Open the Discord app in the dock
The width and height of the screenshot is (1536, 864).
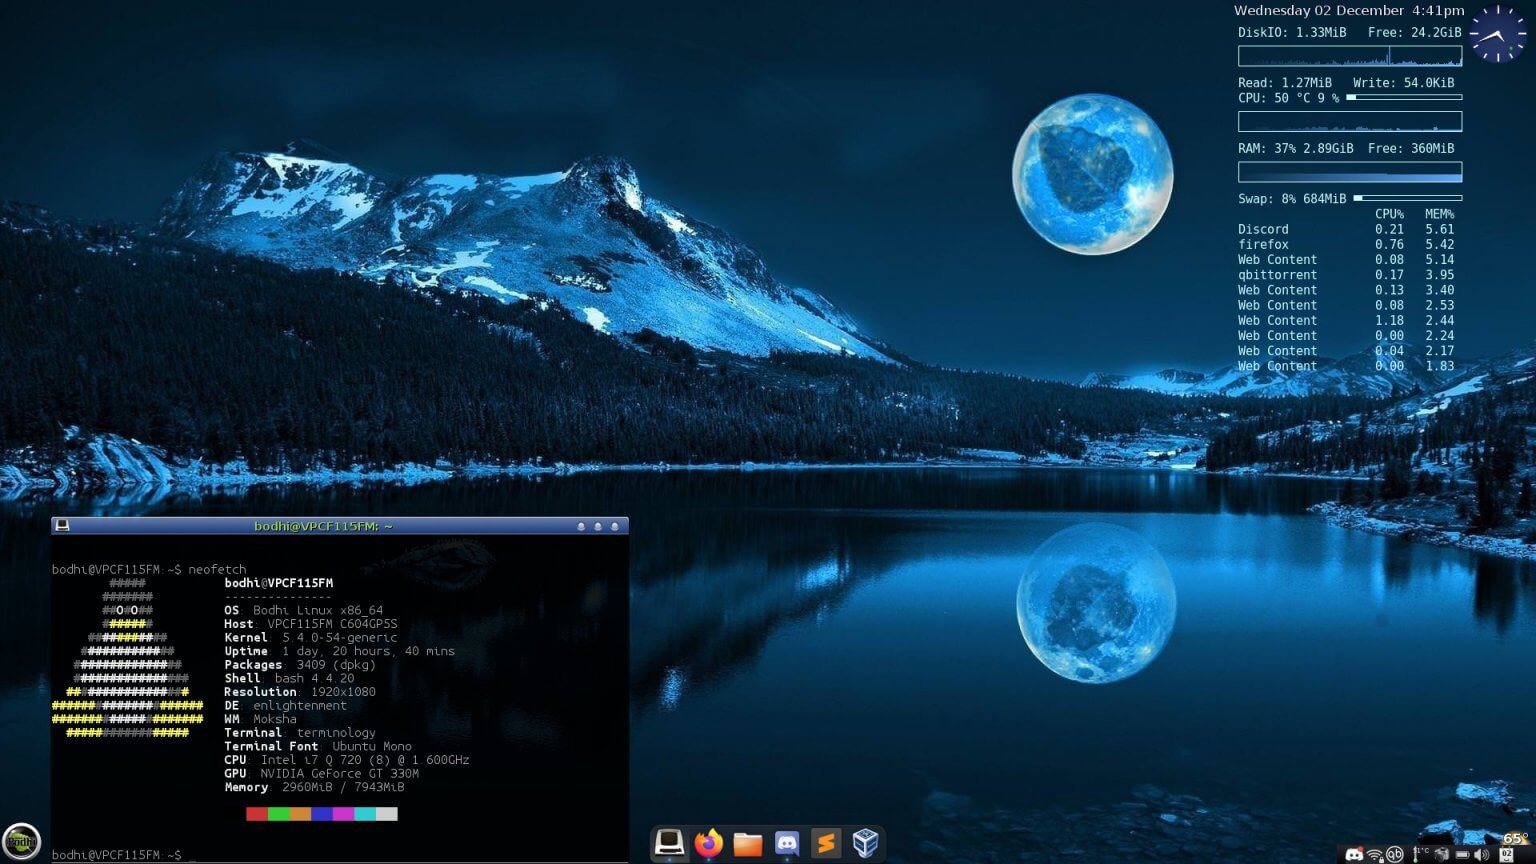click(787, 843)
